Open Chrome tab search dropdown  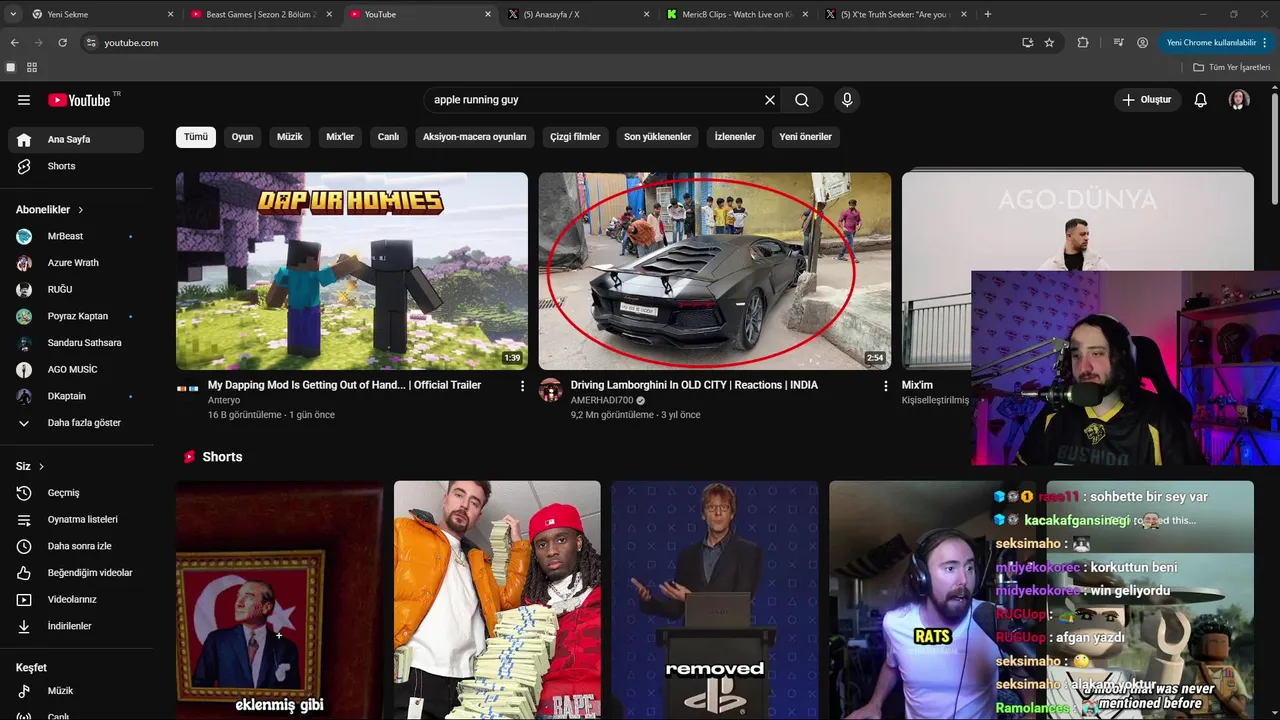click(13, 14)
